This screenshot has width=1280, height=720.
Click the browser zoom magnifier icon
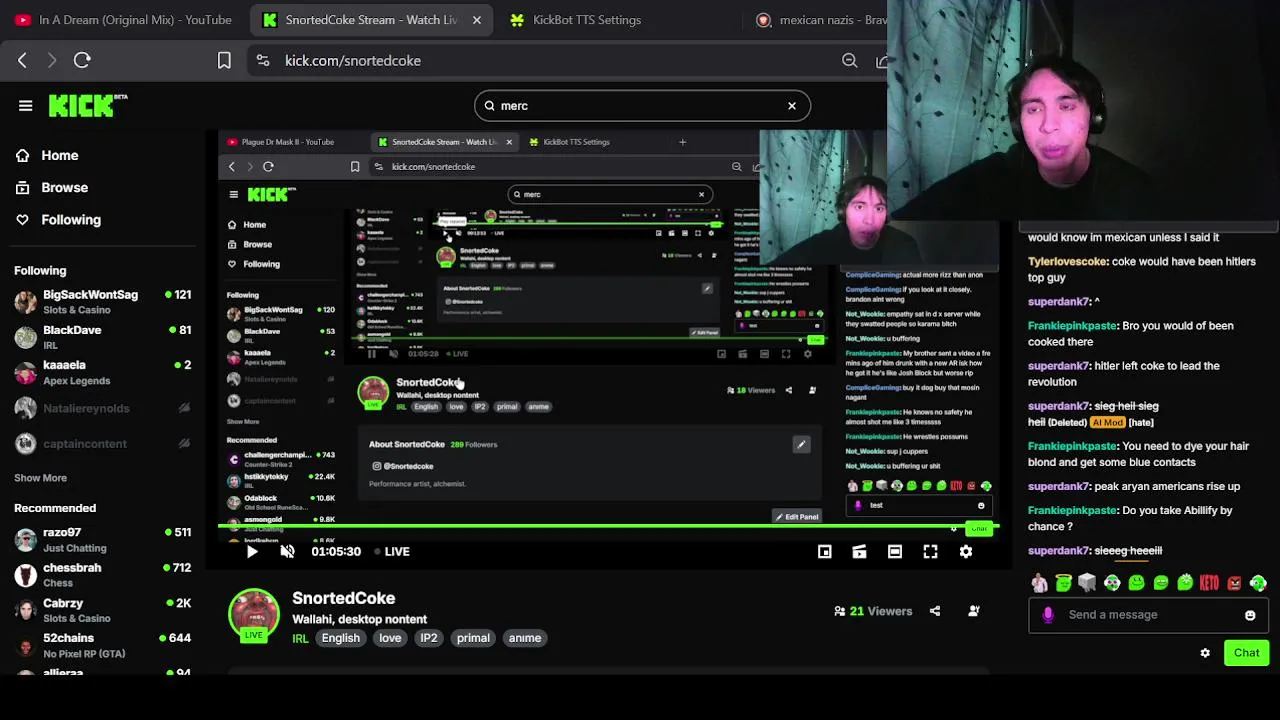[x=849, y=60]
